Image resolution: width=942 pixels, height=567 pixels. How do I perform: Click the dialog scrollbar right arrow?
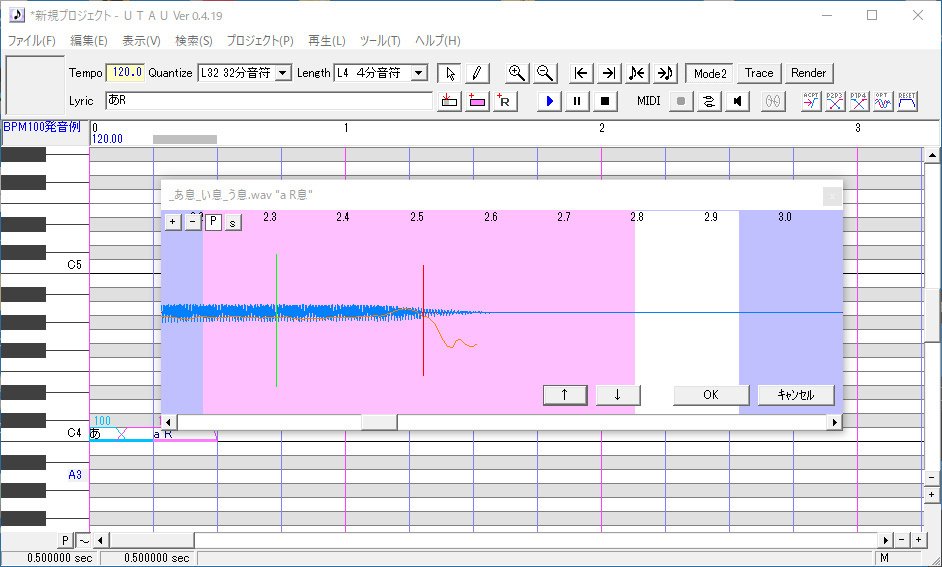[x=834, y=422]
